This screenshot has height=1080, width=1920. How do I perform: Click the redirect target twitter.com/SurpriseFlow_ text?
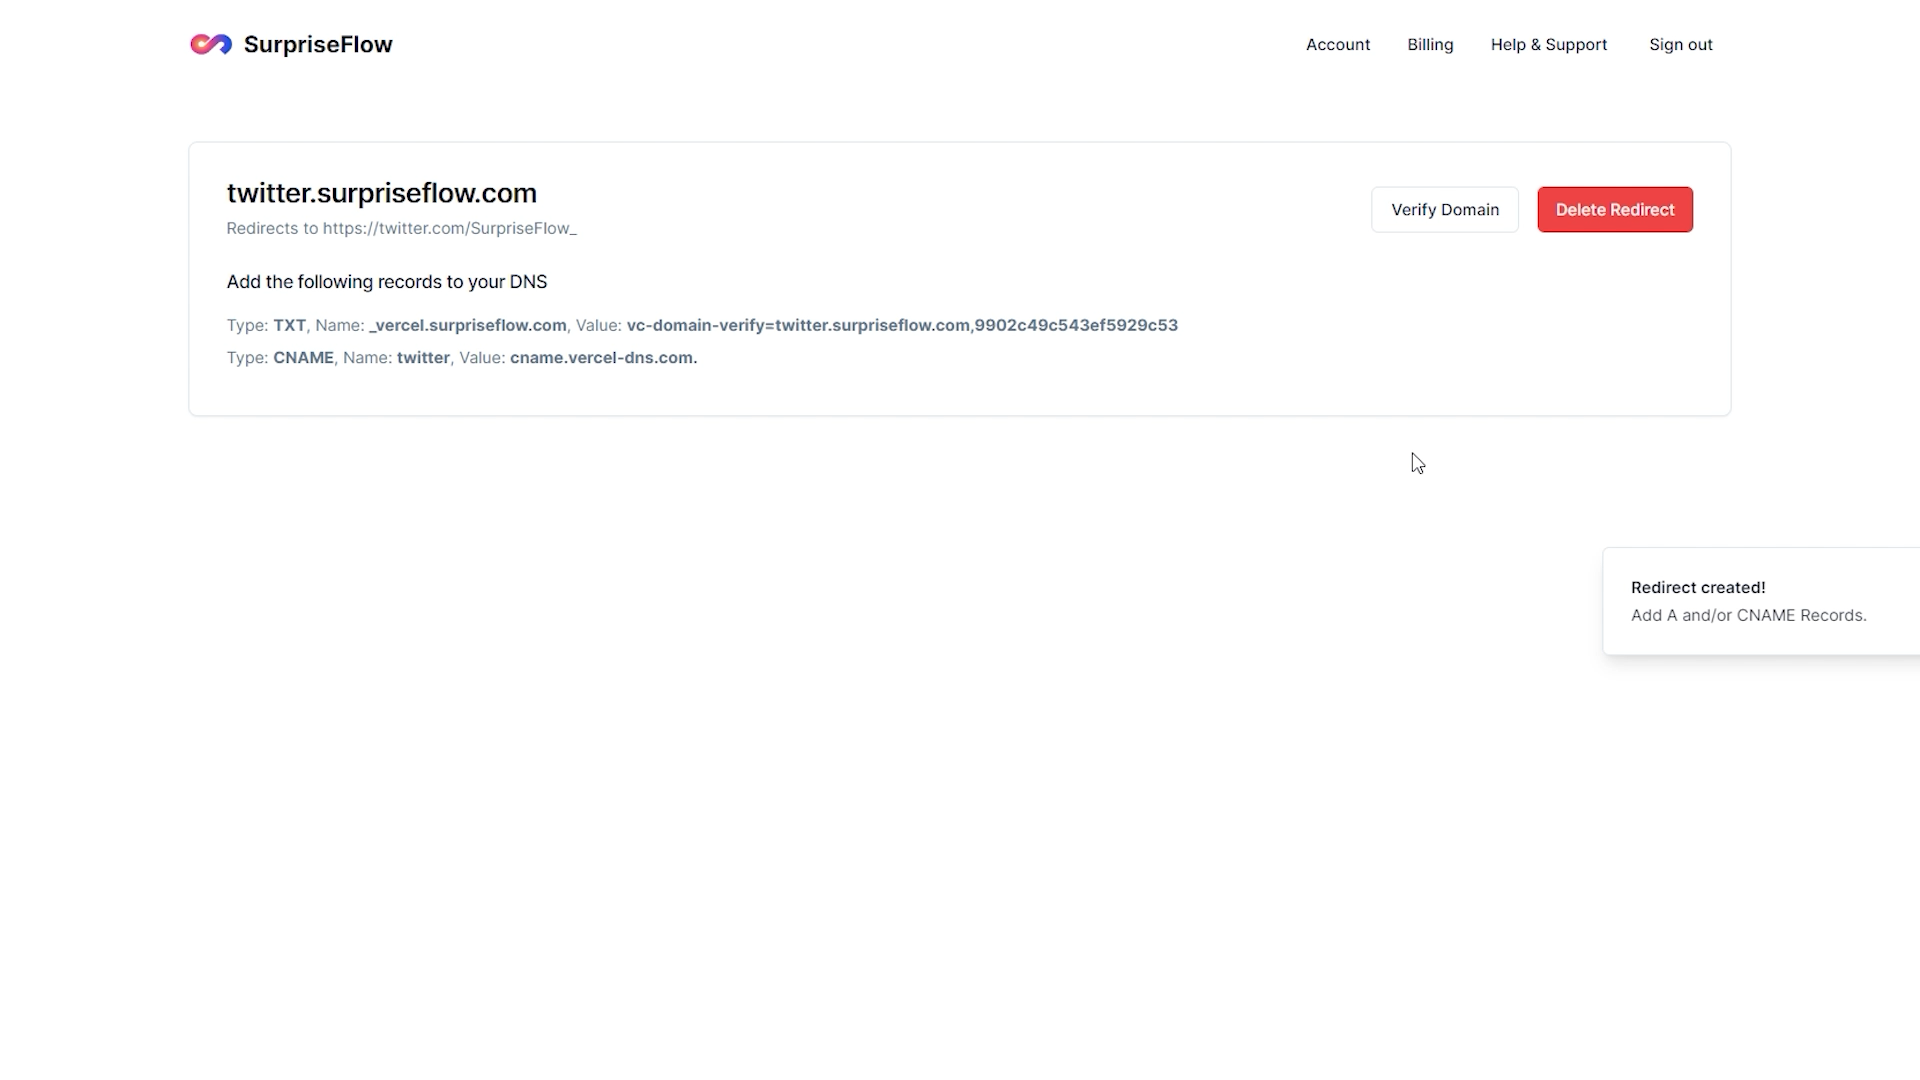pyautogui.click(x=449, y=228)
